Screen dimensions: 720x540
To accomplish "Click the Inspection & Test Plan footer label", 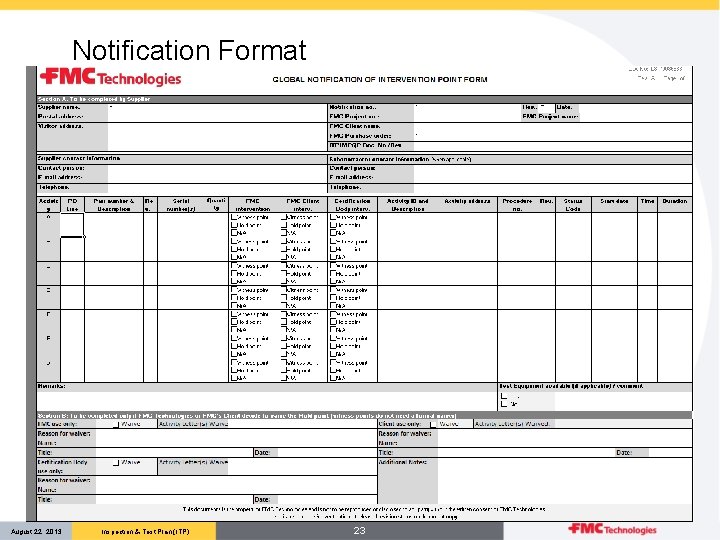I will click(145, 532).
